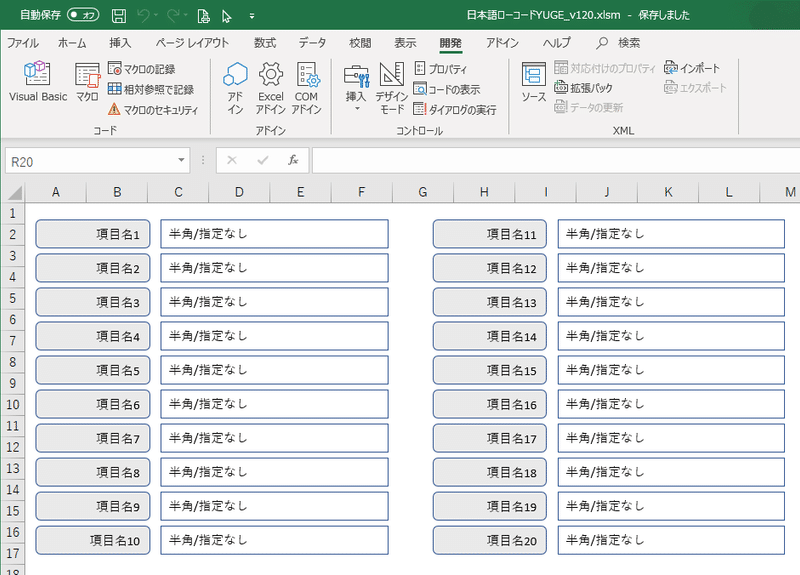Click the 項目名16 button

[490, 404]
